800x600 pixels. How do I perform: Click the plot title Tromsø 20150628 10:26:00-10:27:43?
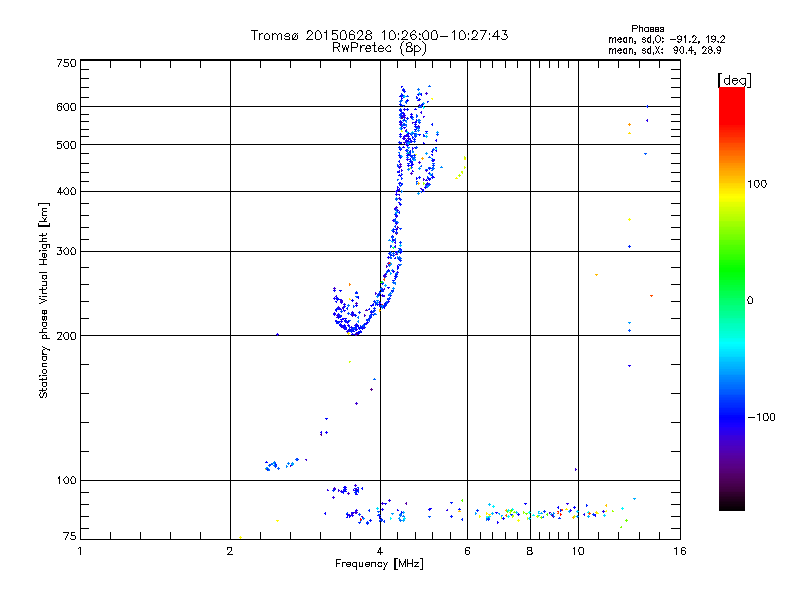tap(379, 35)
